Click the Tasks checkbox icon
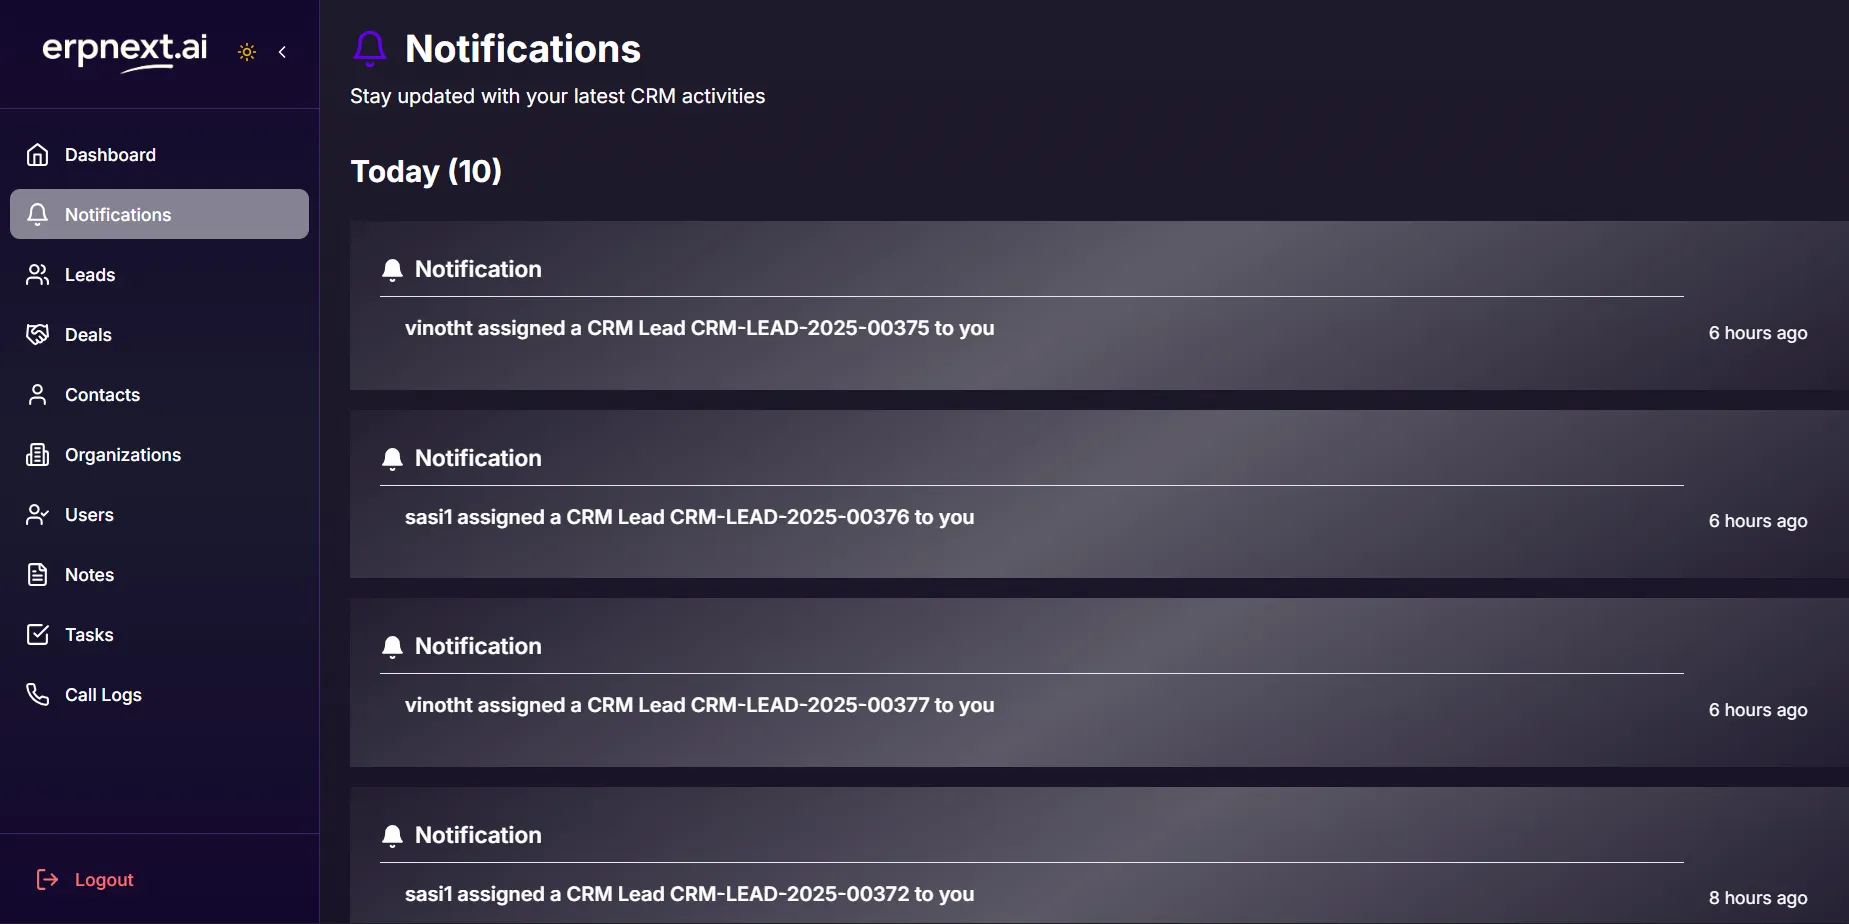Screen dimensions: 1849x924 38,635
